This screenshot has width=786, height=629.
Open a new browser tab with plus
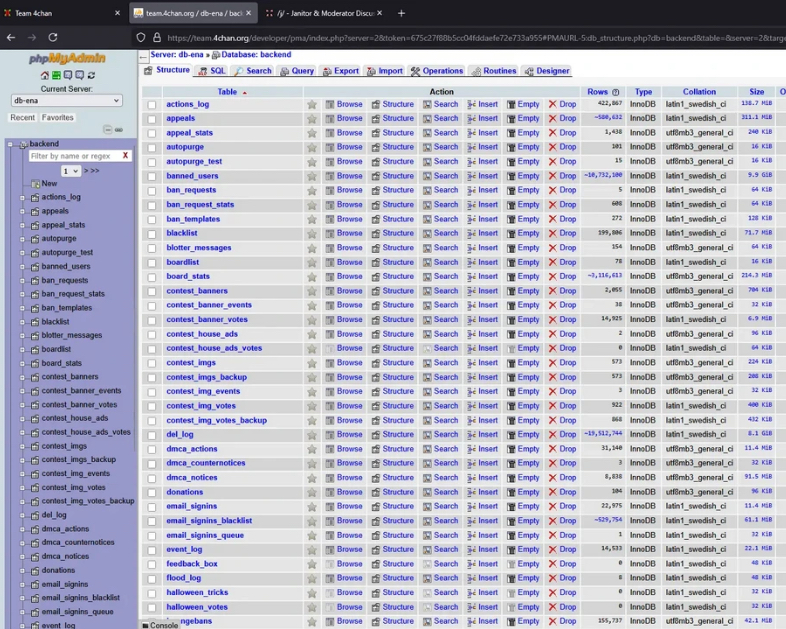tap(401, 14)
